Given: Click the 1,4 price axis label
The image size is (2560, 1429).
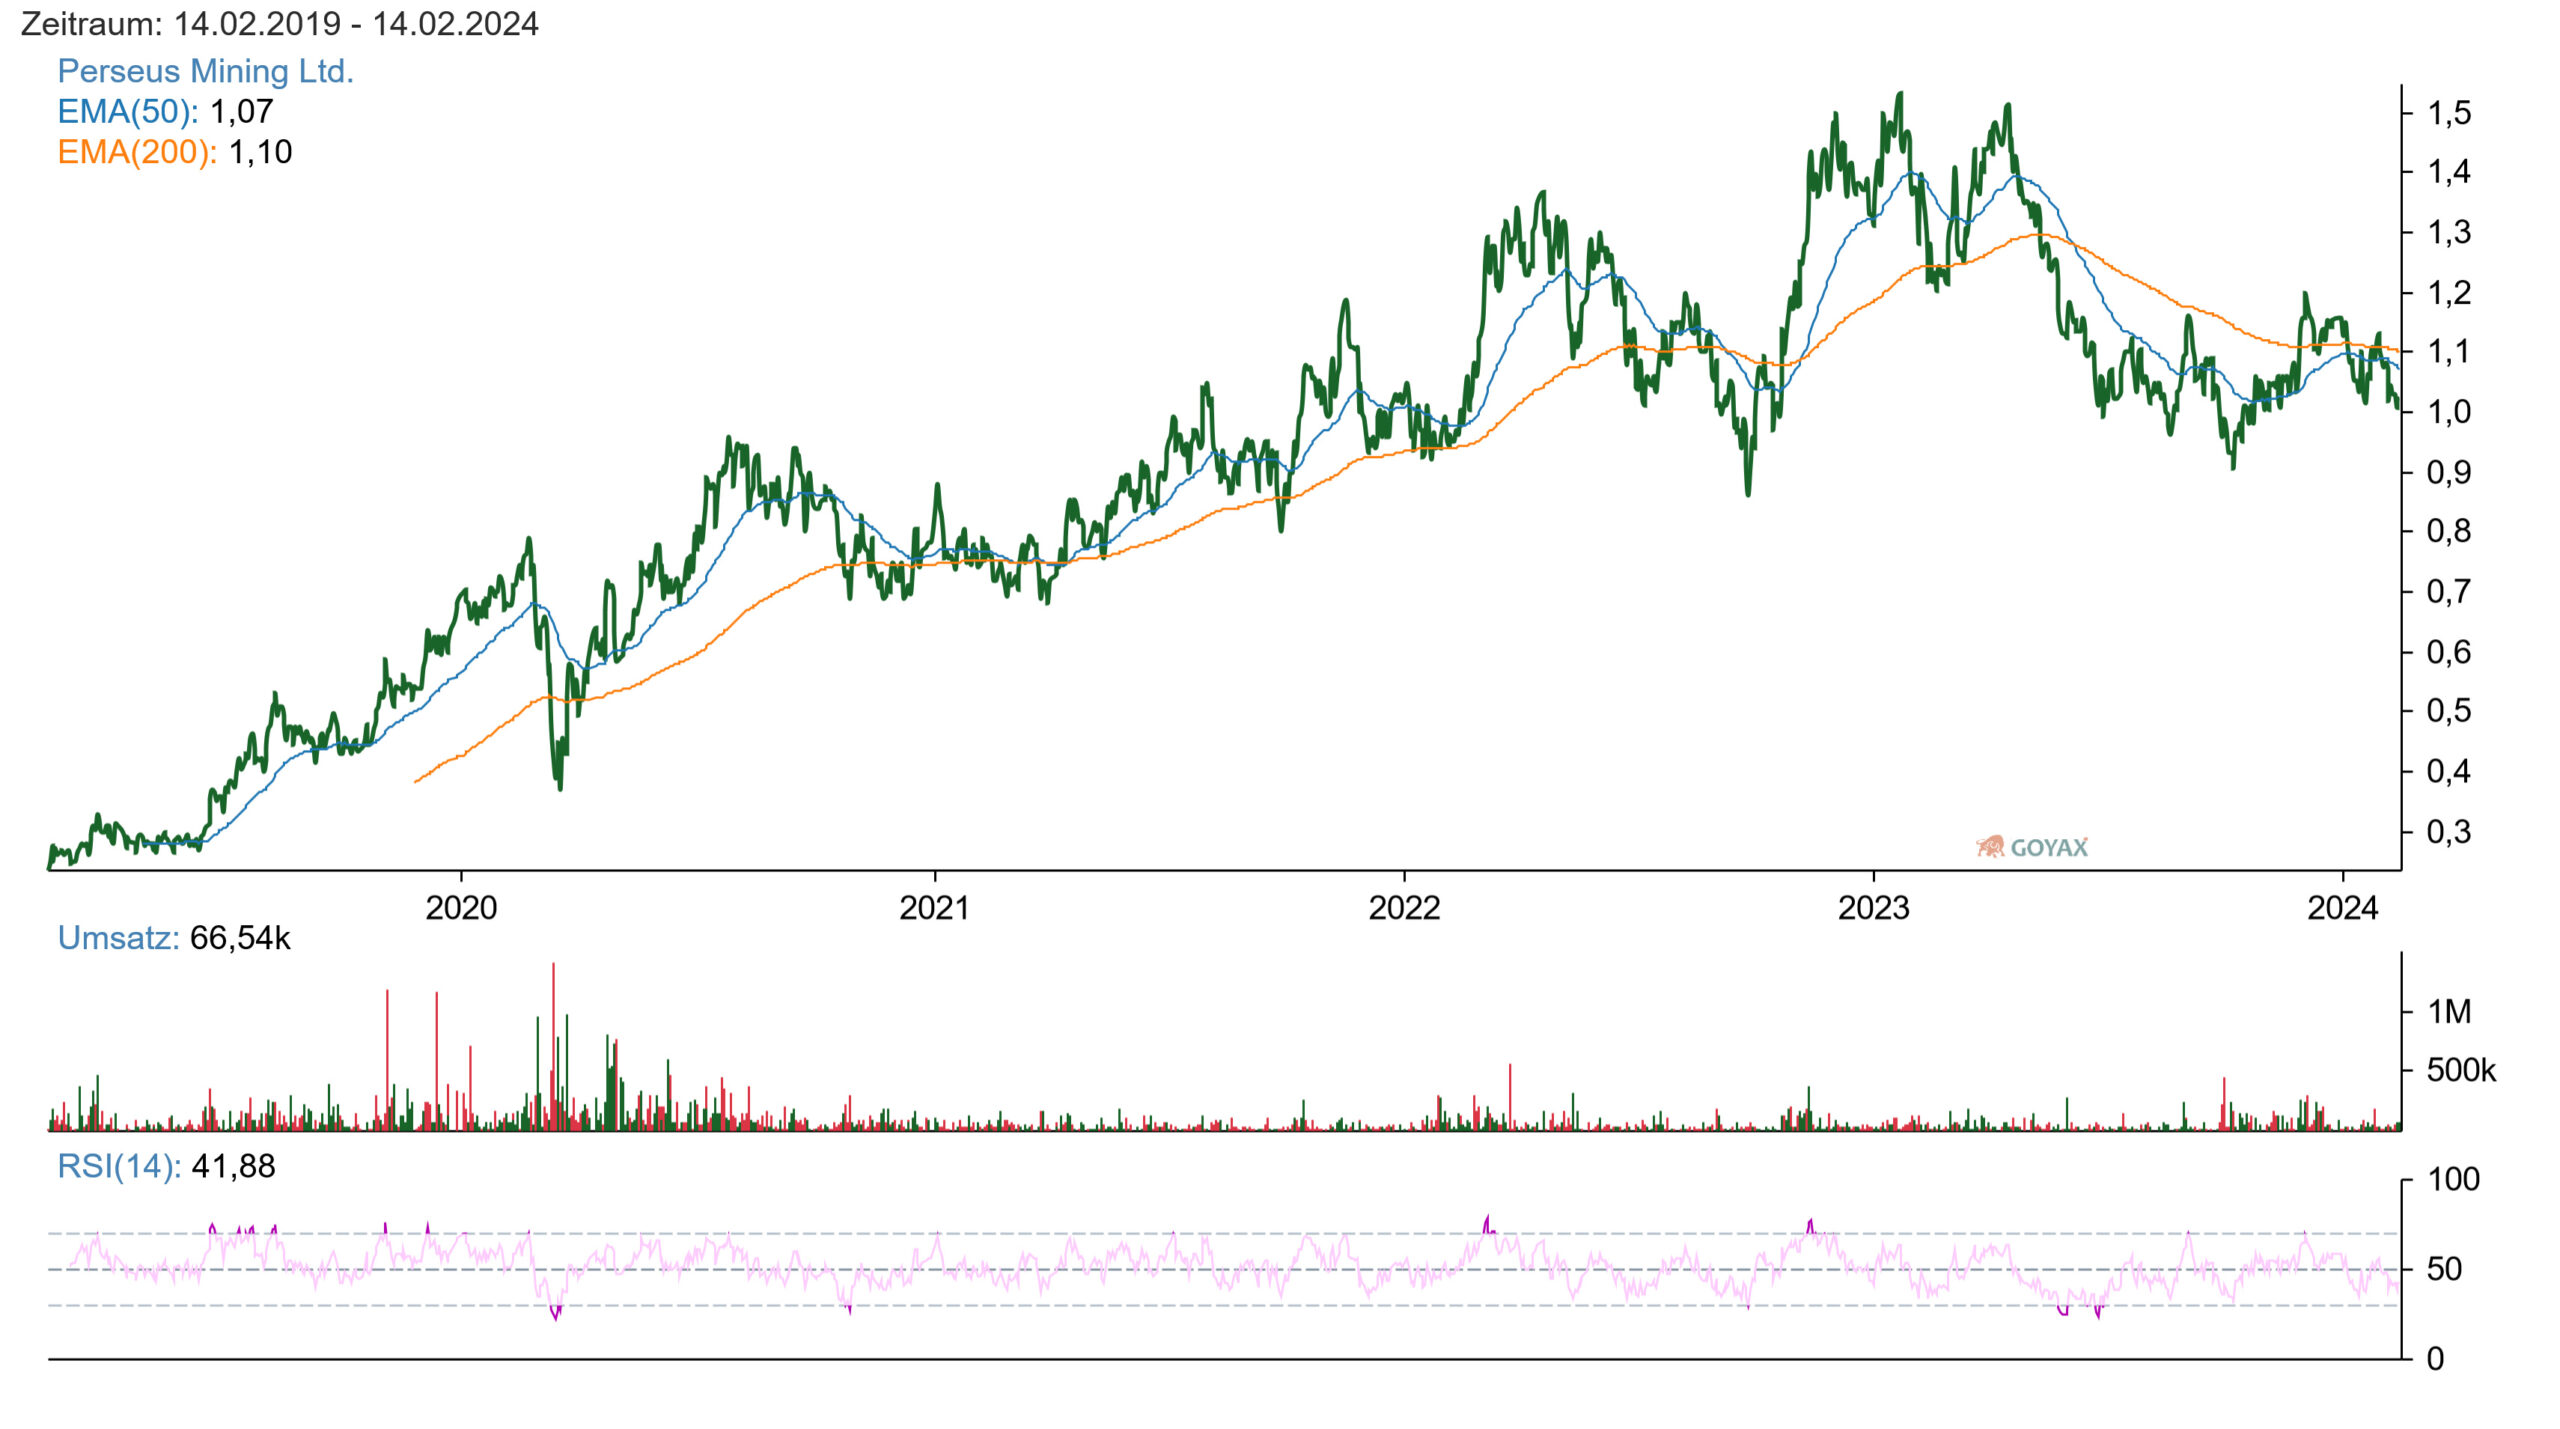Looking at the screenshot, I should point(2449,172).
